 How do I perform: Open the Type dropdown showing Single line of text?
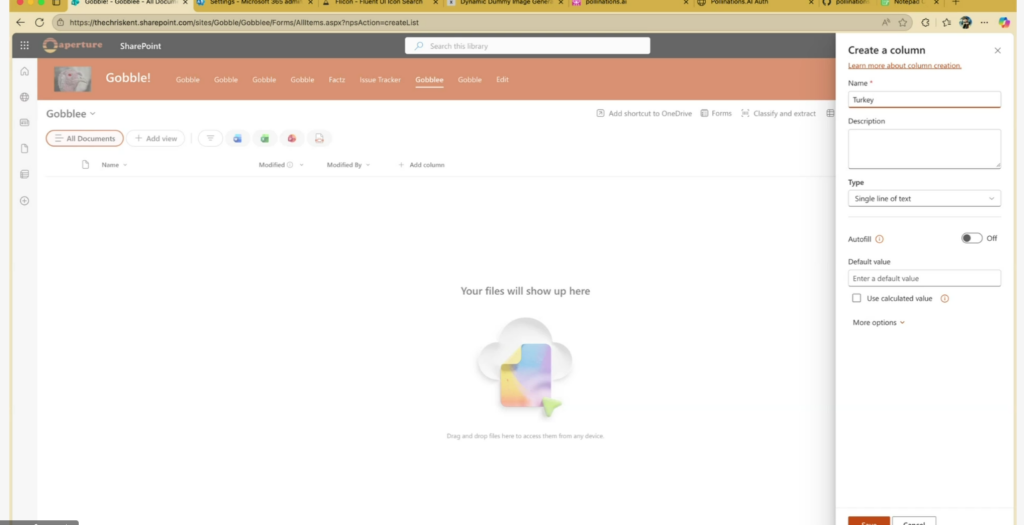coord(924,199)
